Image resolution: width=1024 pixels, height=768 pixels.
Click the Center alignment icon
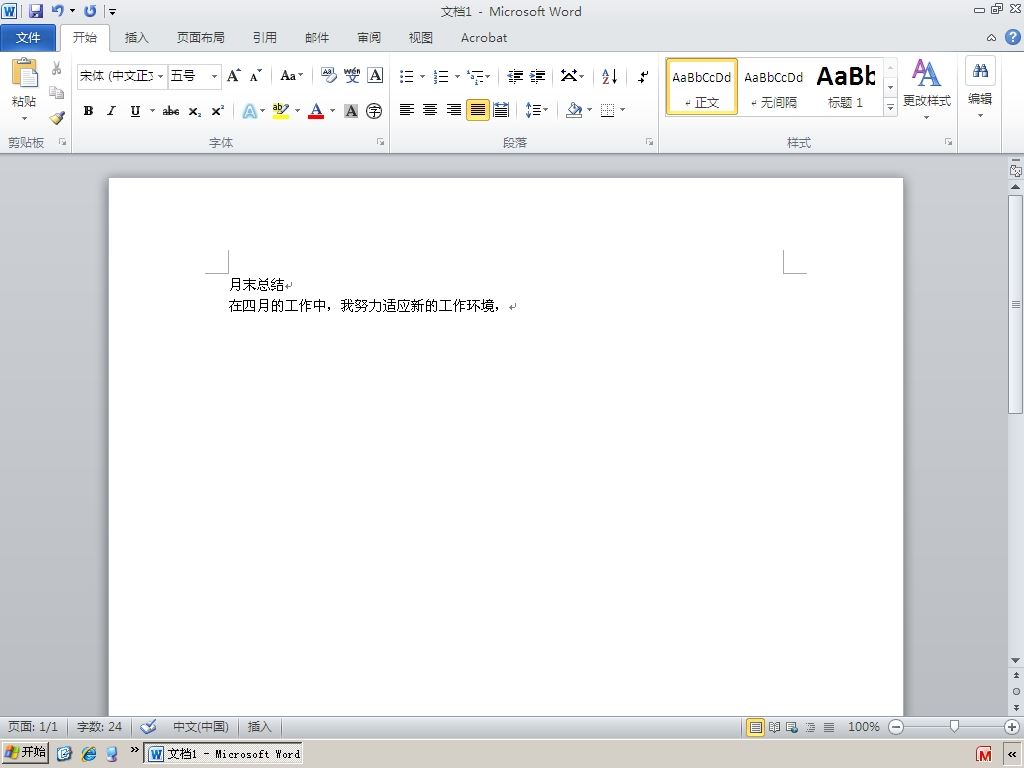[x=430, y=110]
